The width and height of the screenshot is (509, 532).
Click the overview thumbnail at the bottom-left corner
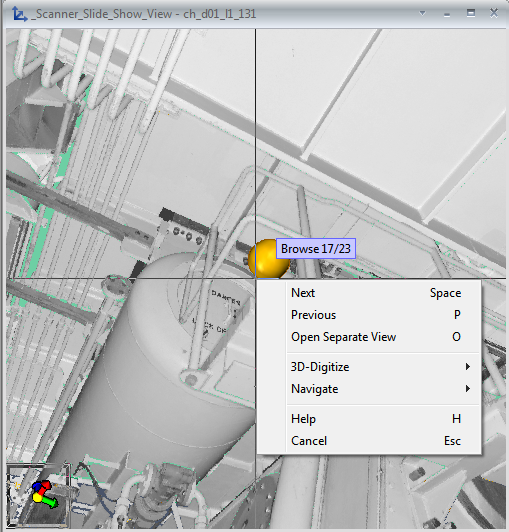38,495
